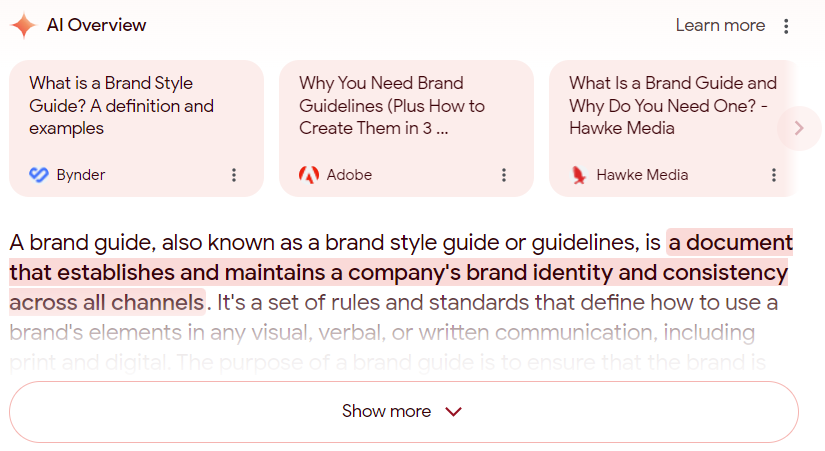Open the three-dot menu on the Hawke Media card

point(774,175)
